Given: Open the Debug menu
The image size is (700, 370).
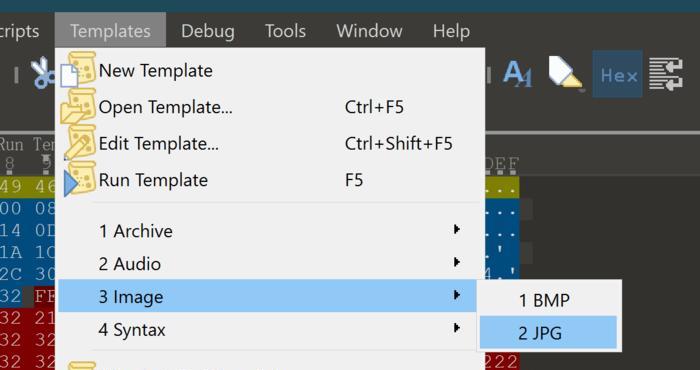Looking at the screenshot, I should coord(208,31).
